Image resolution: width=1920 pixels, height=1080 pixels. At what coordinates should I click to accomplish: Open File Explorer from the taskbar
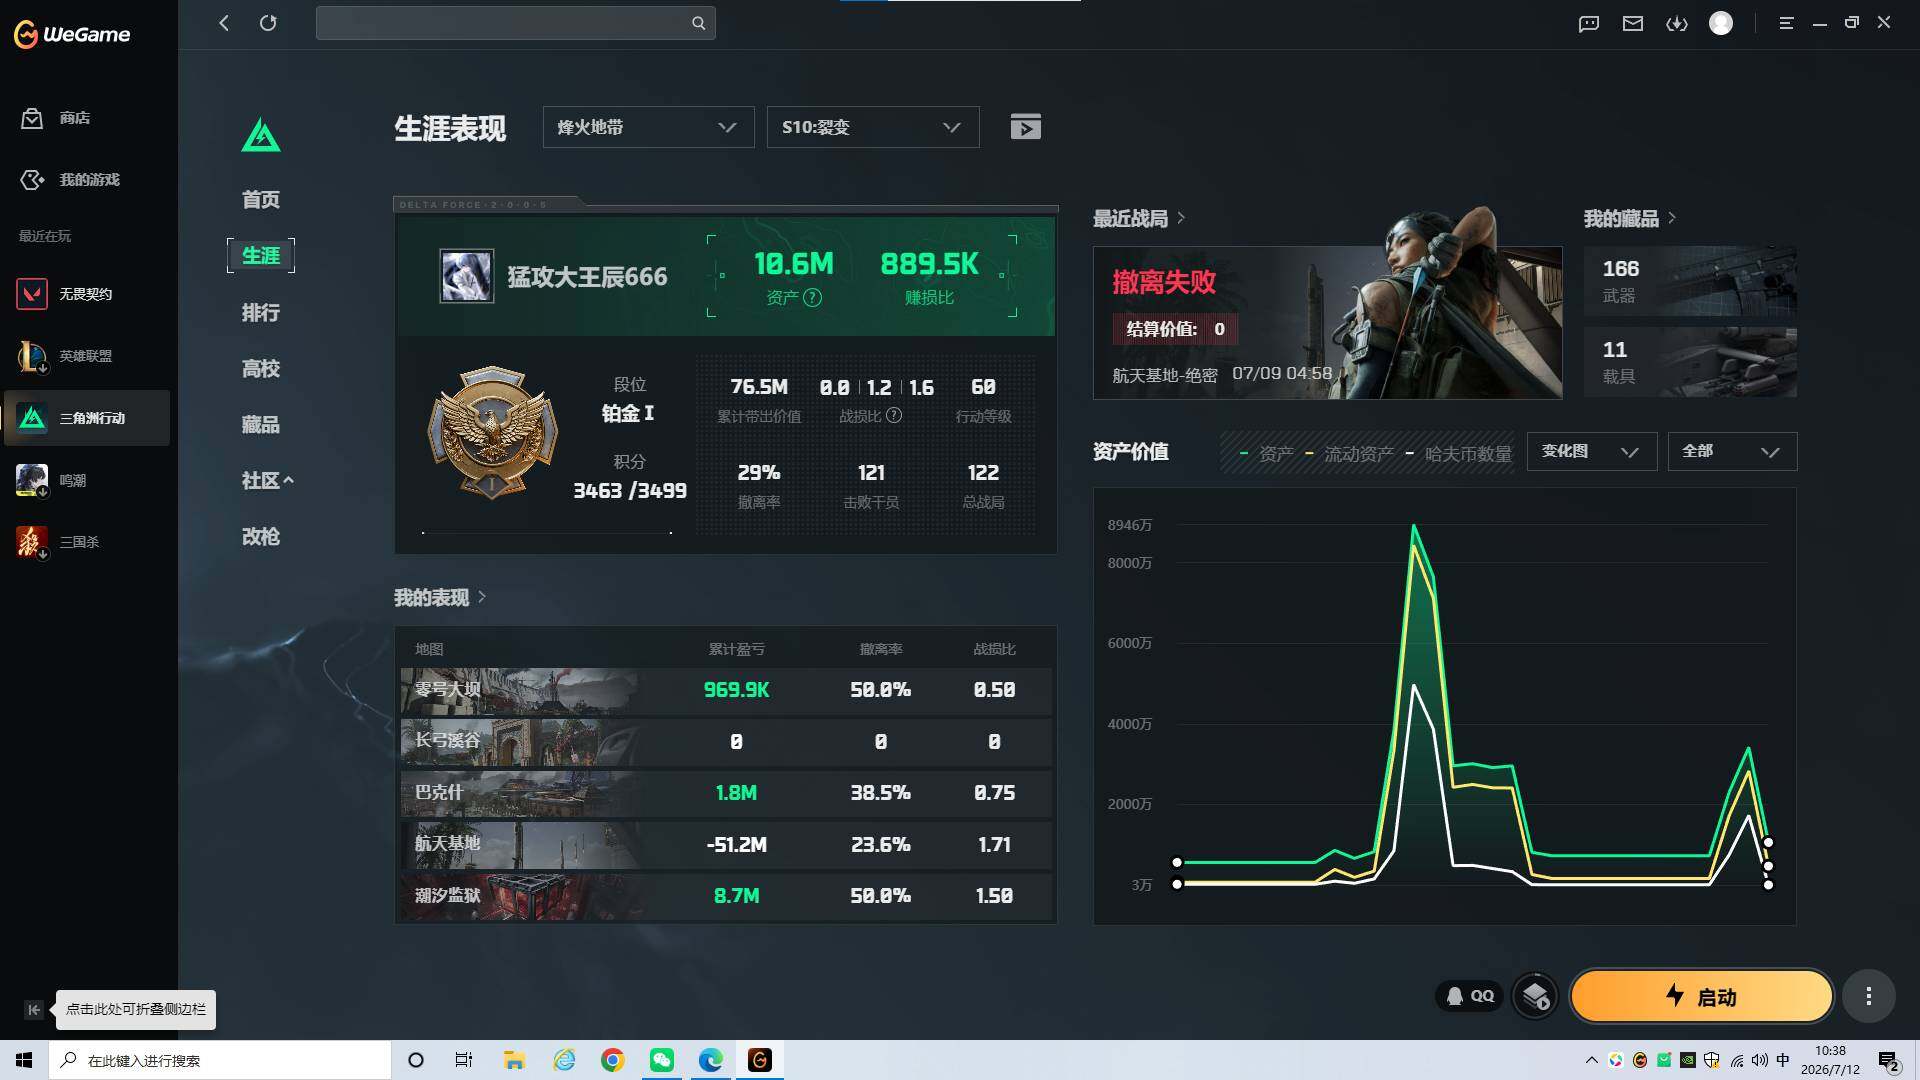coord(515,1060)
